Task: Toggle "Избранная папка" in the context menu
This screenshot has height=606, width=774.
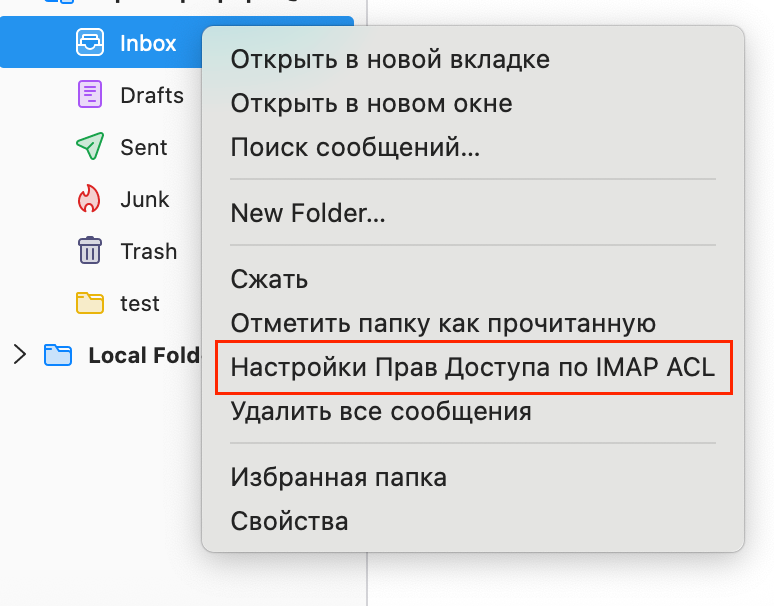Action: point(338,477)
